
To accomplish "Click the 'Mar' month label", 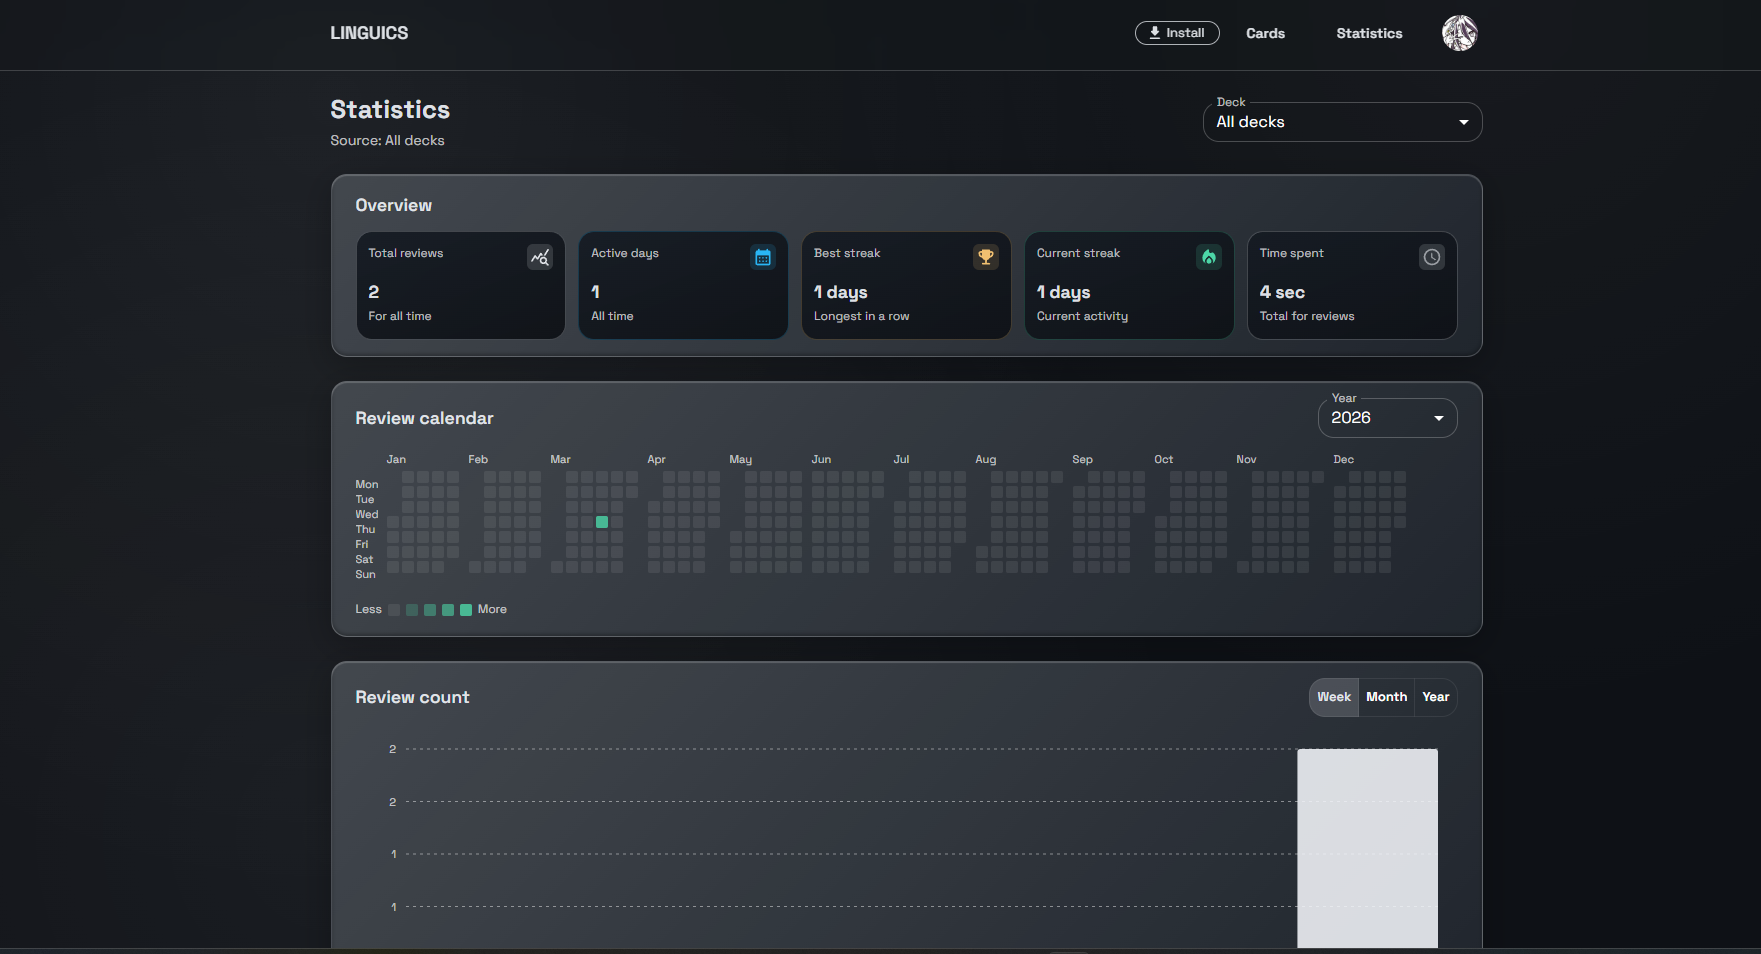I will (560, 460).
